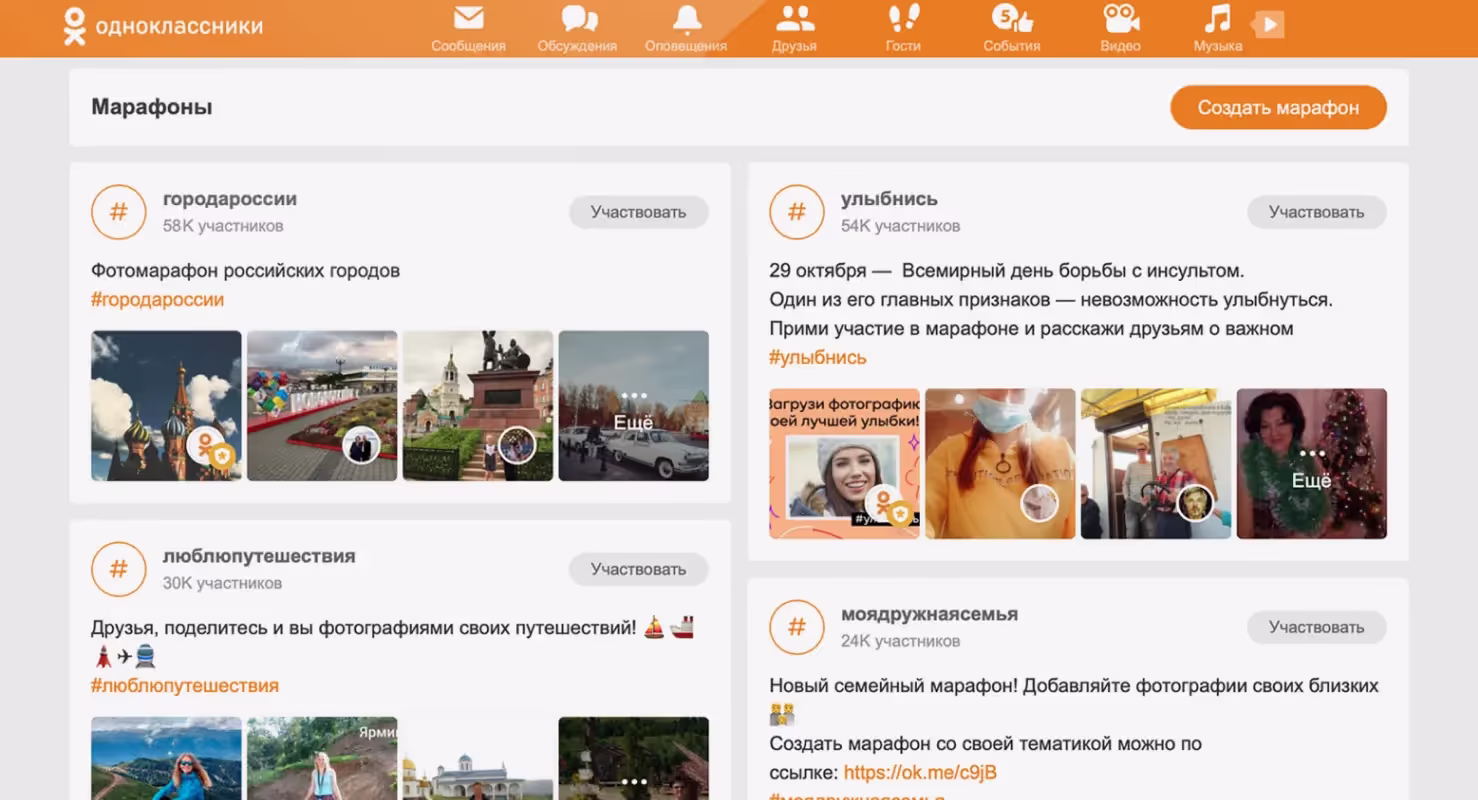
Task: Click the Одноклассники logo
Action: click(x=163, y=26)
